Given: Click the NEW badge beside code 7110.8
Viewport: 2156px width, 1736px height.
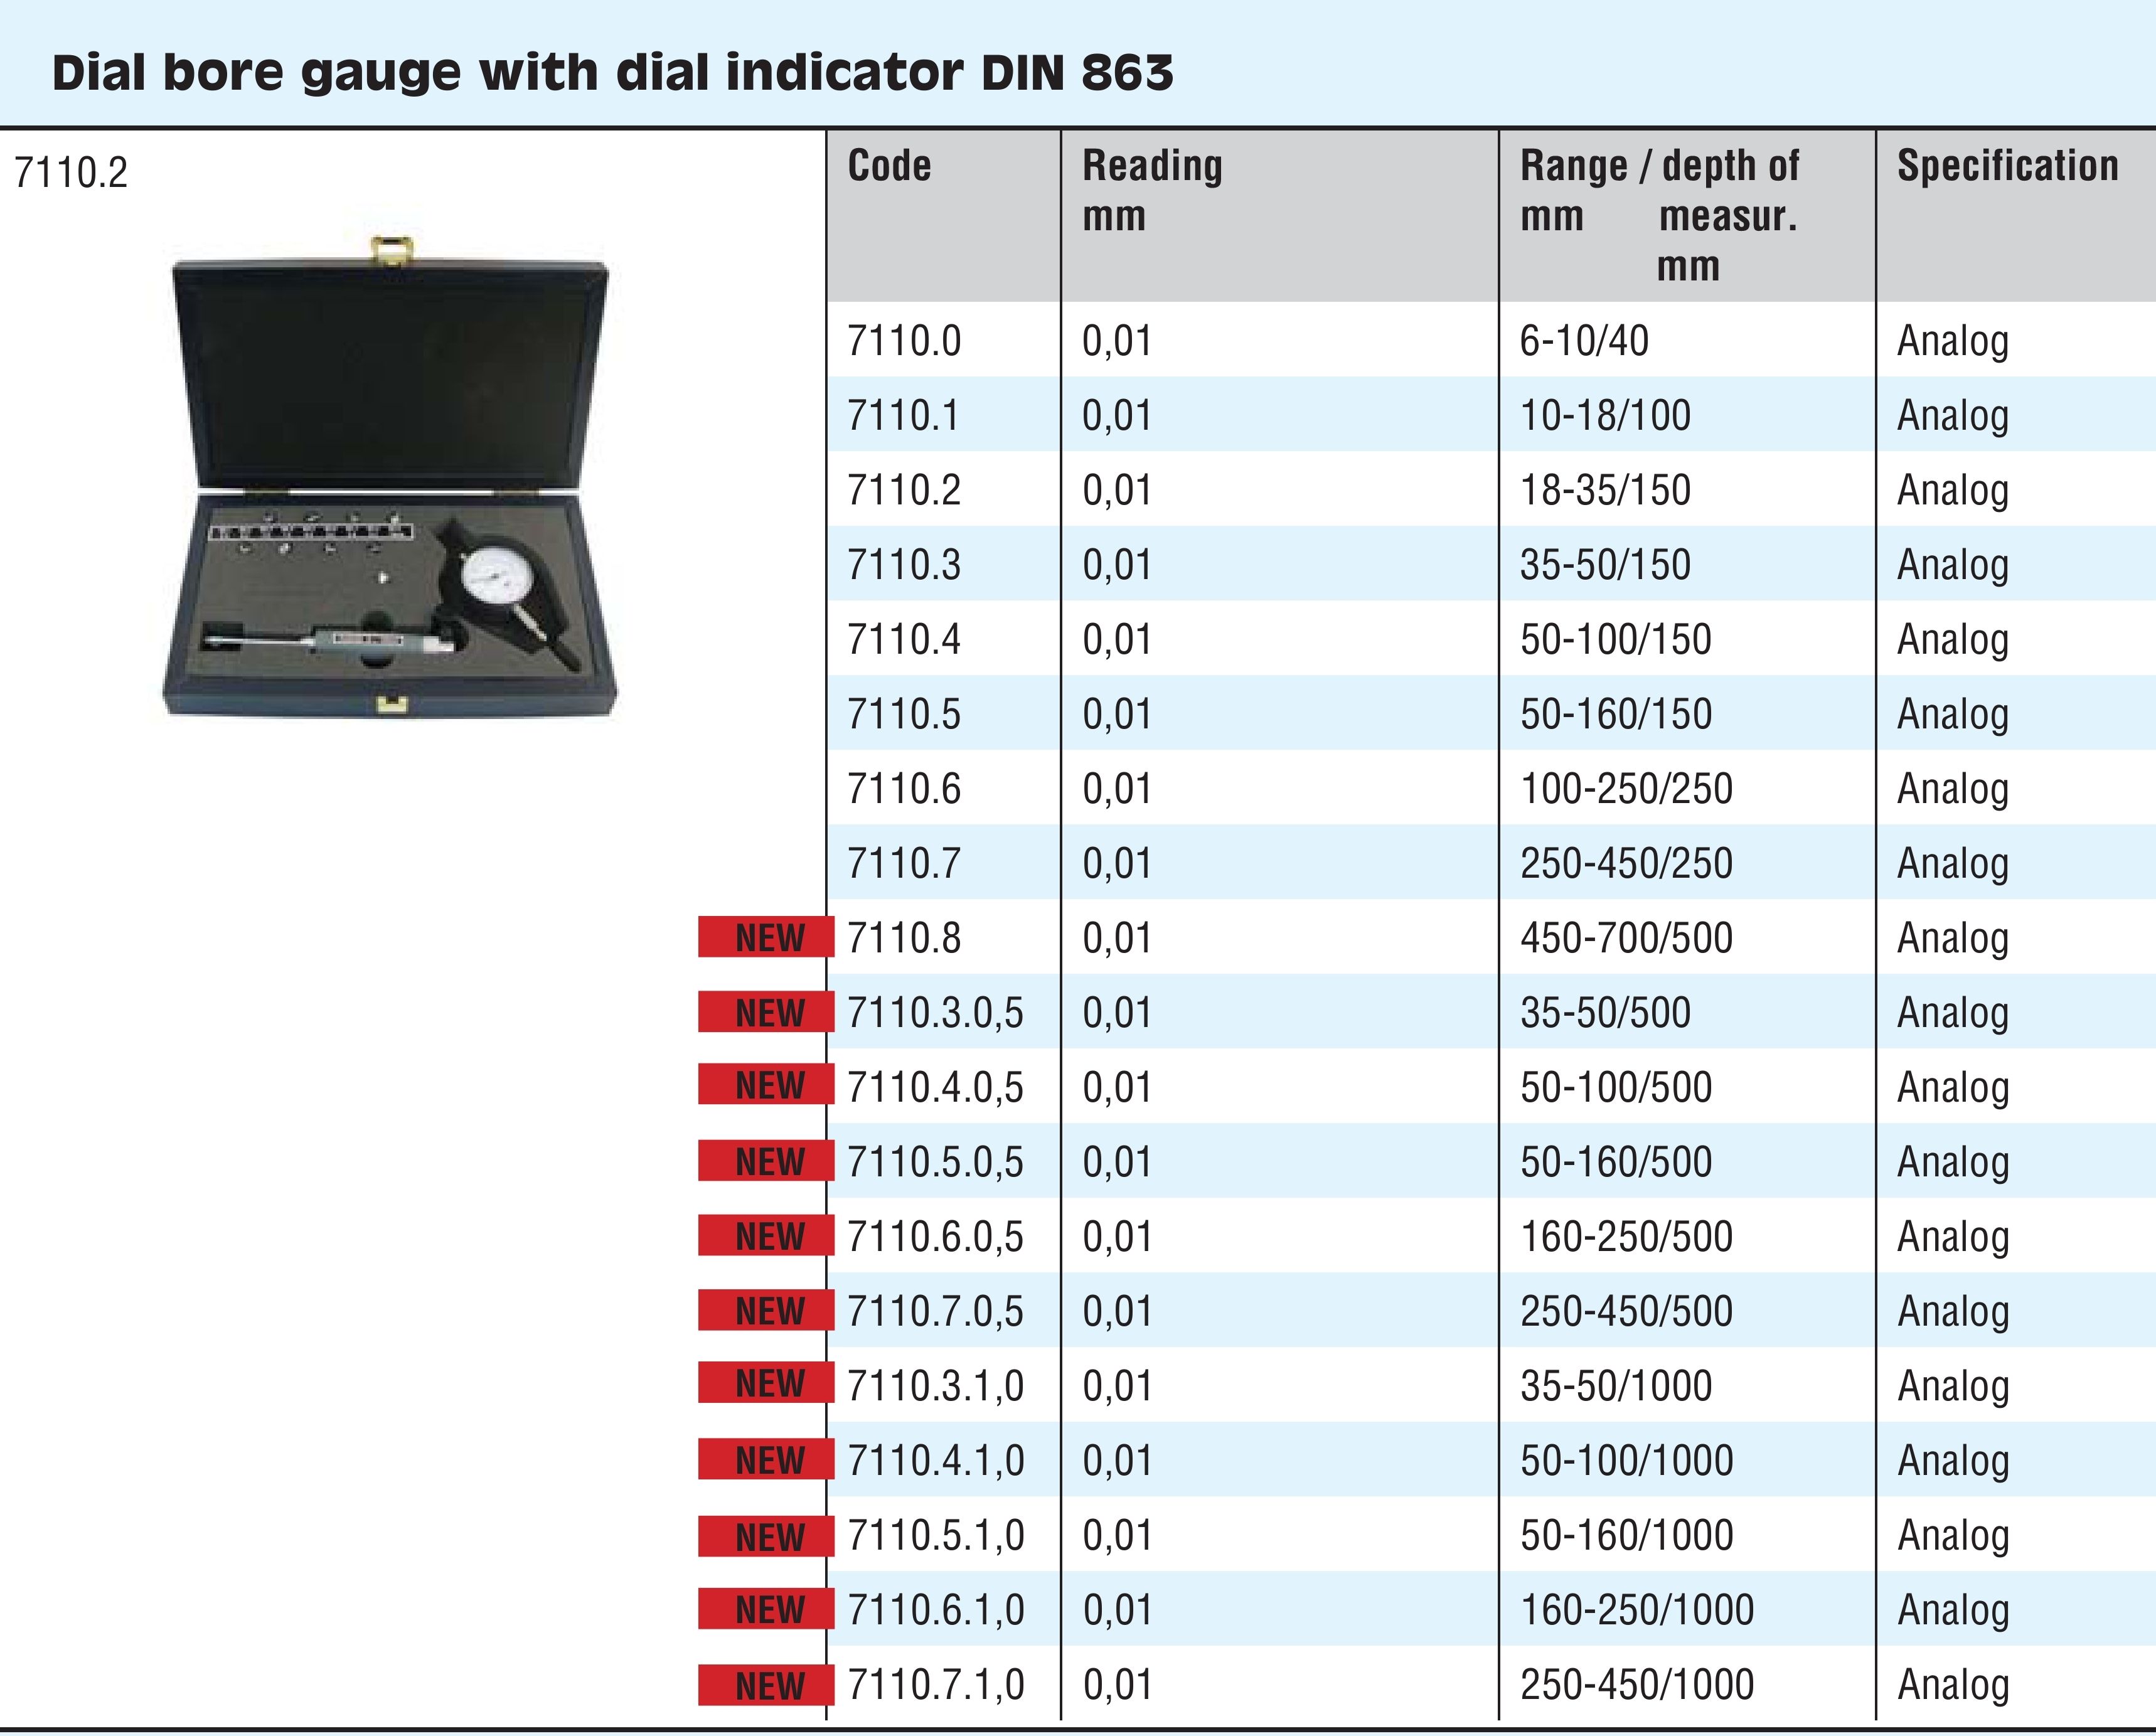Looking at the screenshot, I should click(x=766, y=937).
